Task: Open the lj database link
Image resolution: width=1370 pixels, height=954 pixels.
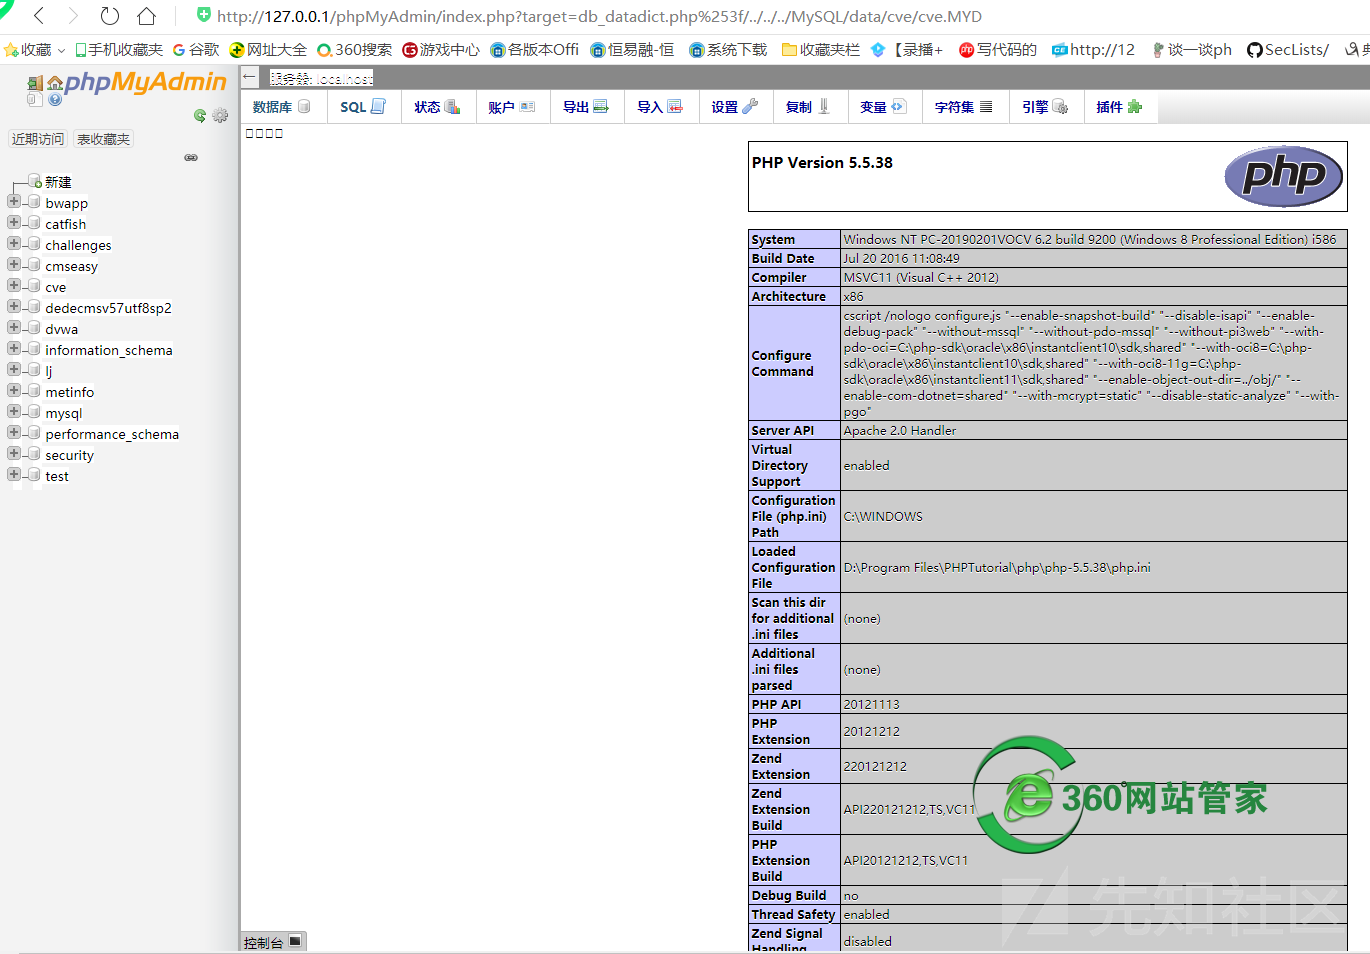Action: [48, 371]
